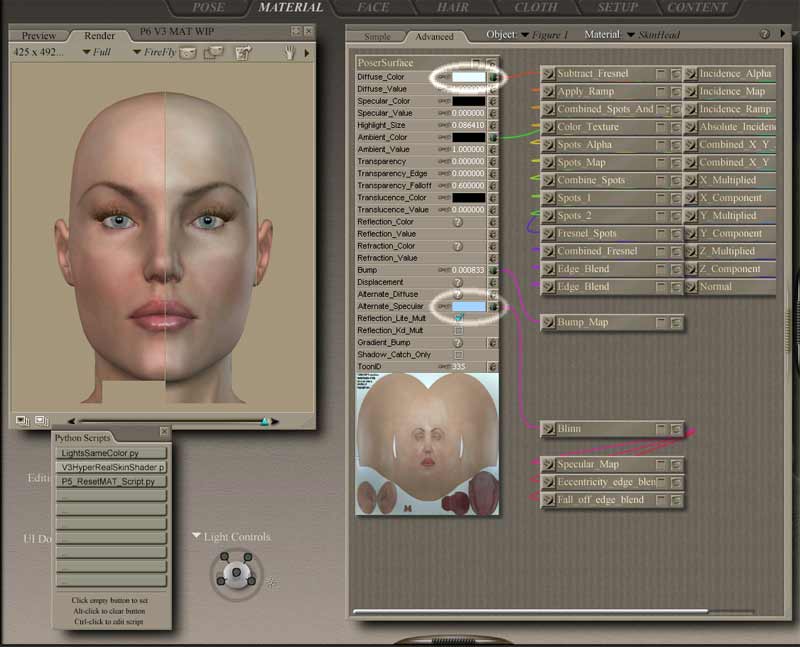Open the FireFly renderer dropdown

coord(160,52)
